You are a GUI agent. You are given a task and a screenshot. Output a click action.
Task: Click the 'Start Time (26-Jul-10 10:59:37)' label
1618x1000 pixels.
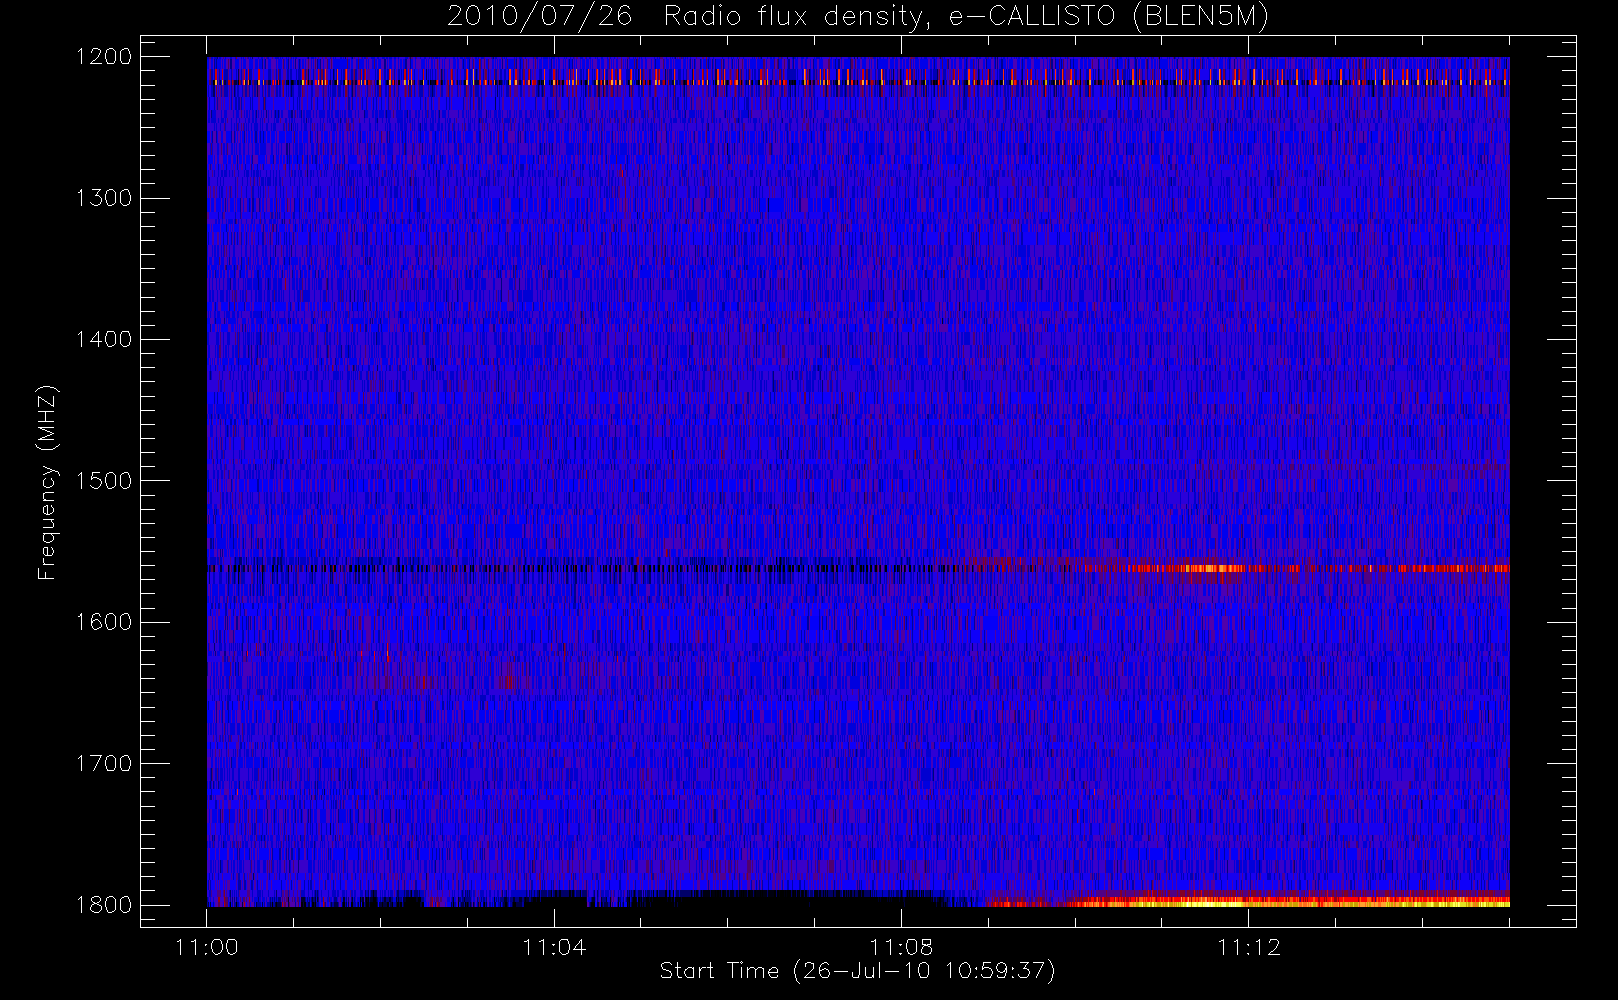pos(858,971)
